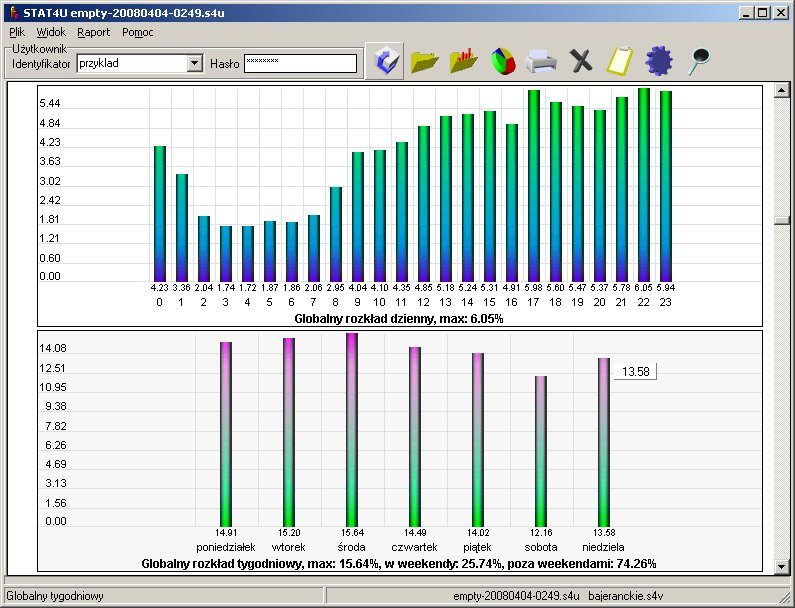The image size is (795, 608).
Task: Close the STAT4U window
Action: (x=781, y=13)
